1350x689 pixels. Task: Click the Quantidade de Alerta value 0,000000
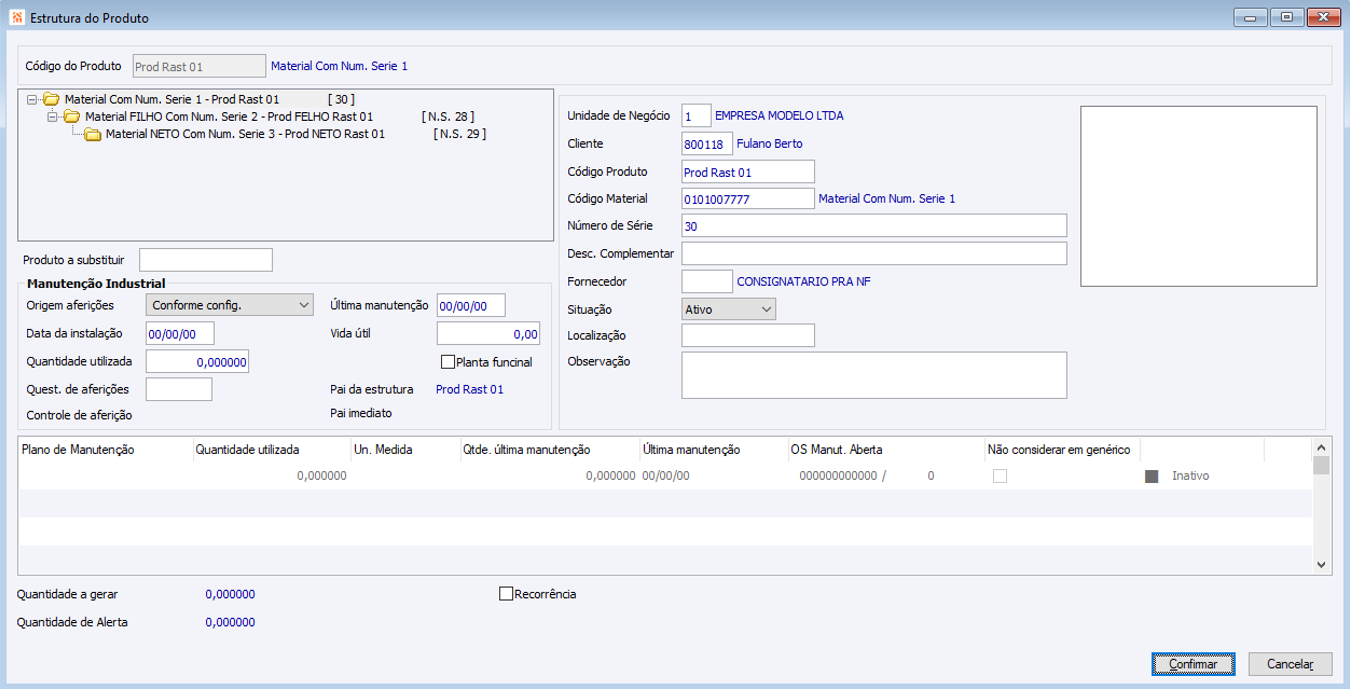point(230,622)
